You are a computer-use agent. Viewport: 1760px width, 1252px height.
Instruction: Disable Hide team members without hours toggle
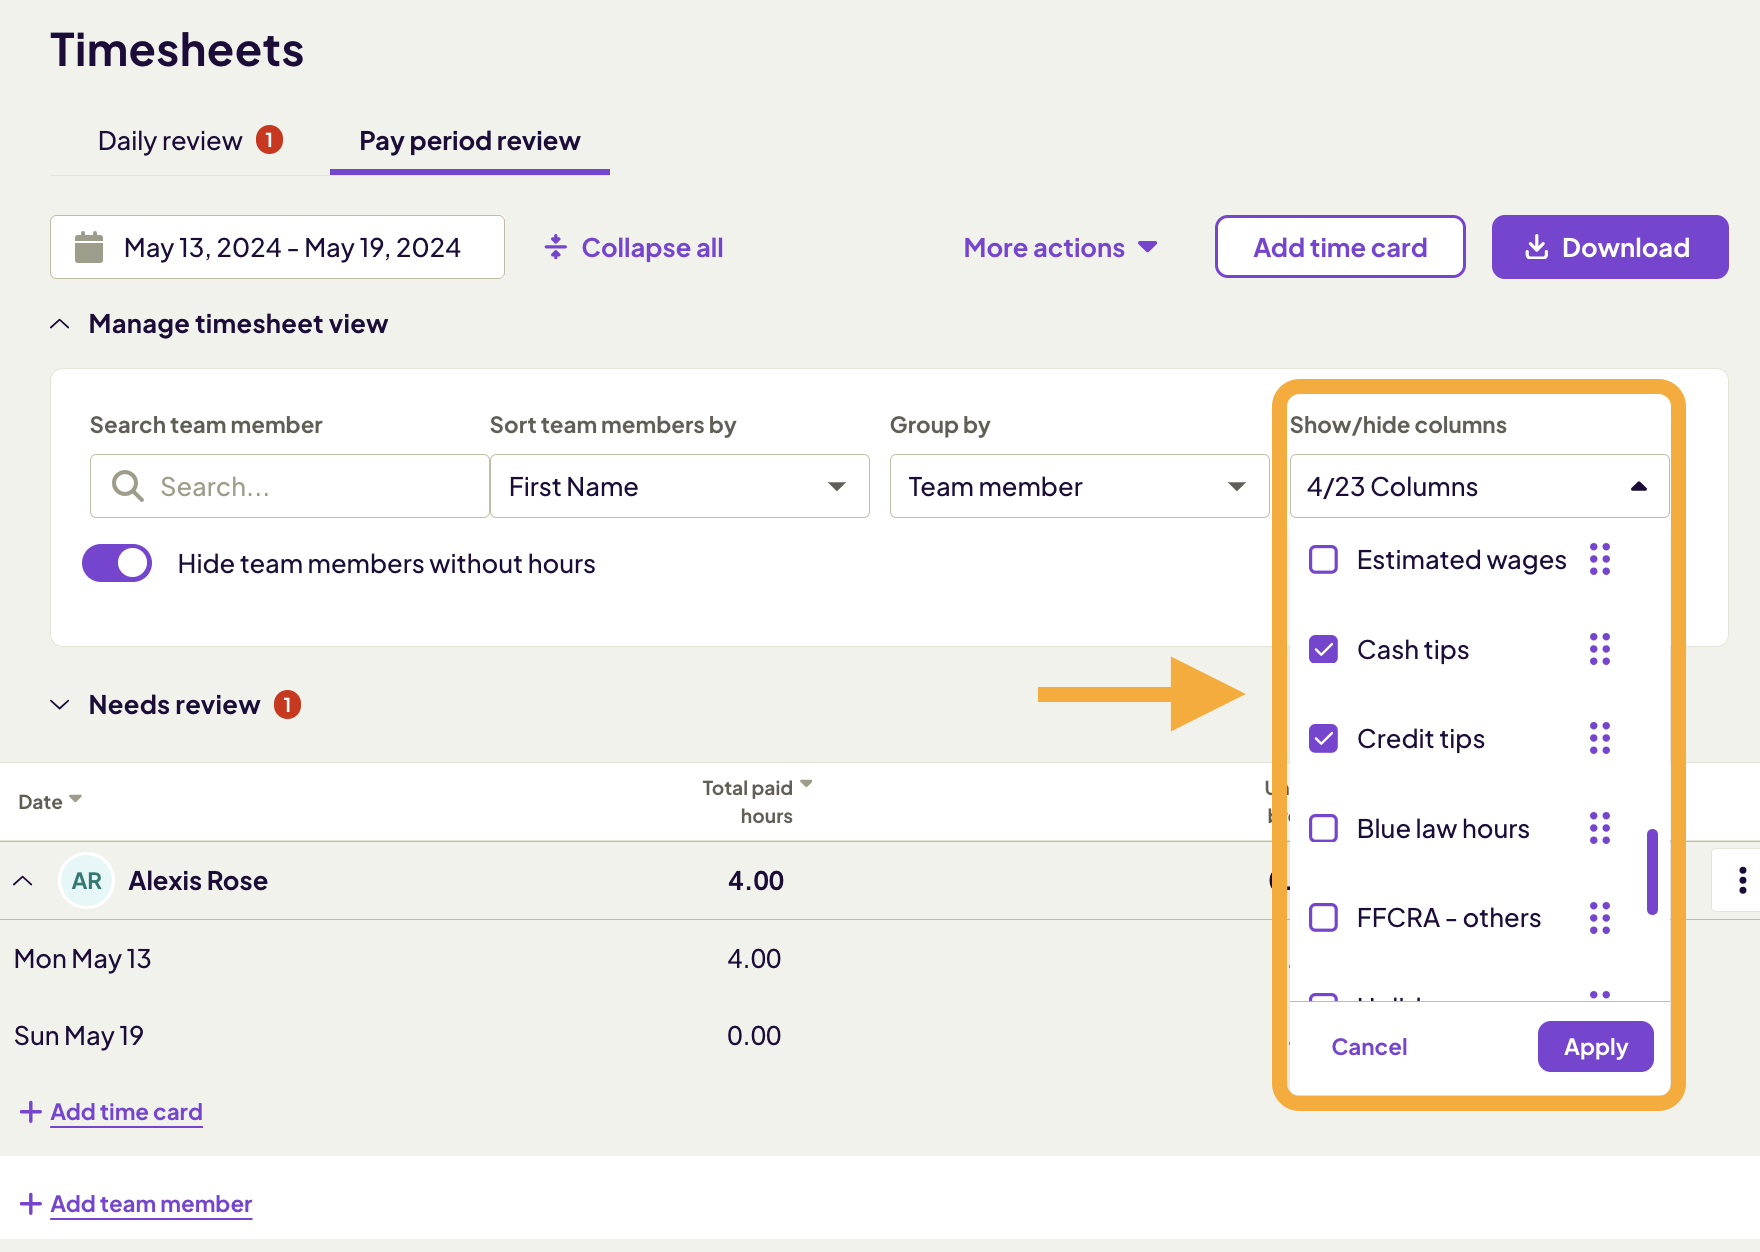[x=117, y=563]
